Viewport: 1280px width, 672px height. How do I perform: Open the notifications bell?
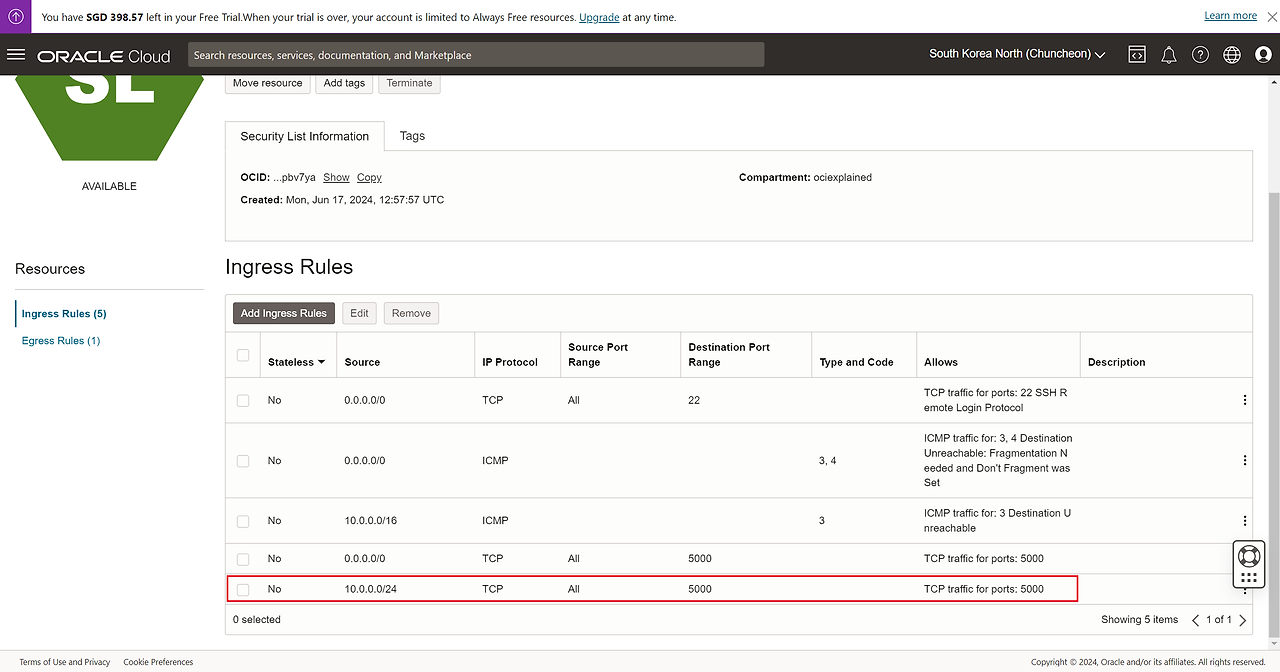pos(1168,55)
